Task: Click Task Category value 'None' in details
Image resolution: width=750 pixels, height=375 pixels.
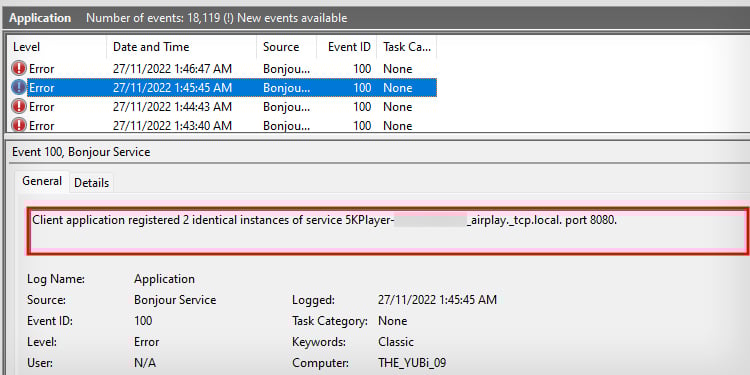Action: pos(392,320)
